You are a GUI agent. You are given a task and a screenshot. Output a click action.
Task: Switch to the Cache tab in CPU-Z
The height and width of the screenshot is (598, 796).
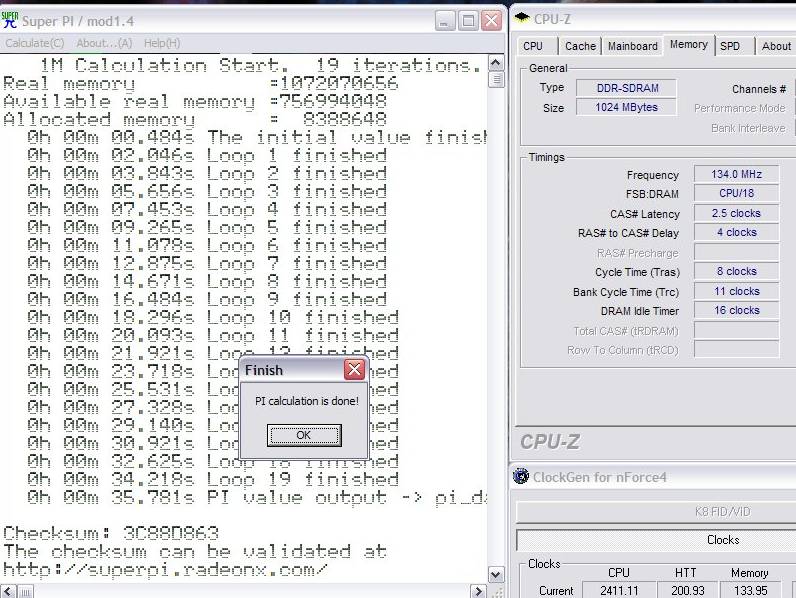580,46
